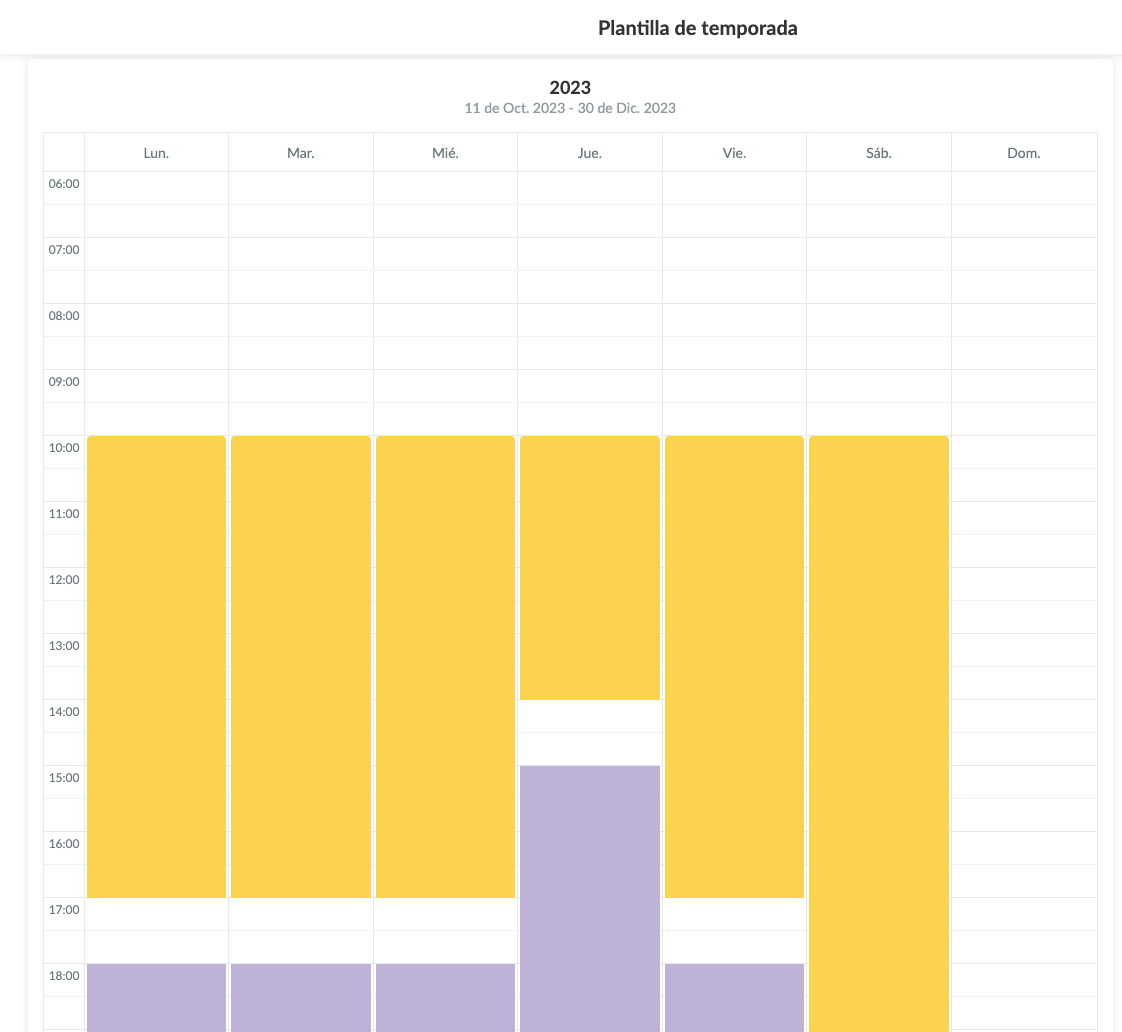This screenshot has height=1032, width=1122.
Task: Select the yellow Monday shift block
Action: [156, 666]
